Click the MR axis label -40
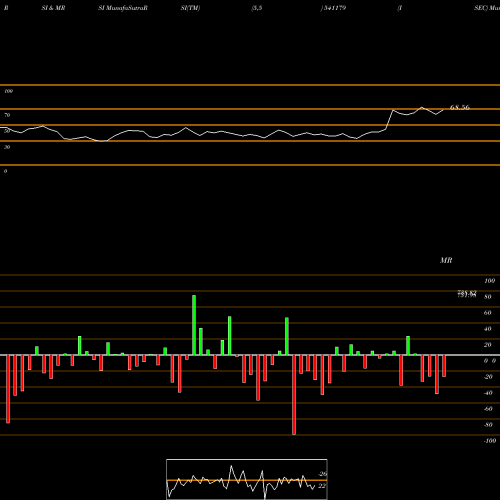The height and width of the screenshot is (500, 500). pyautogui.click(x=488, y=393)
